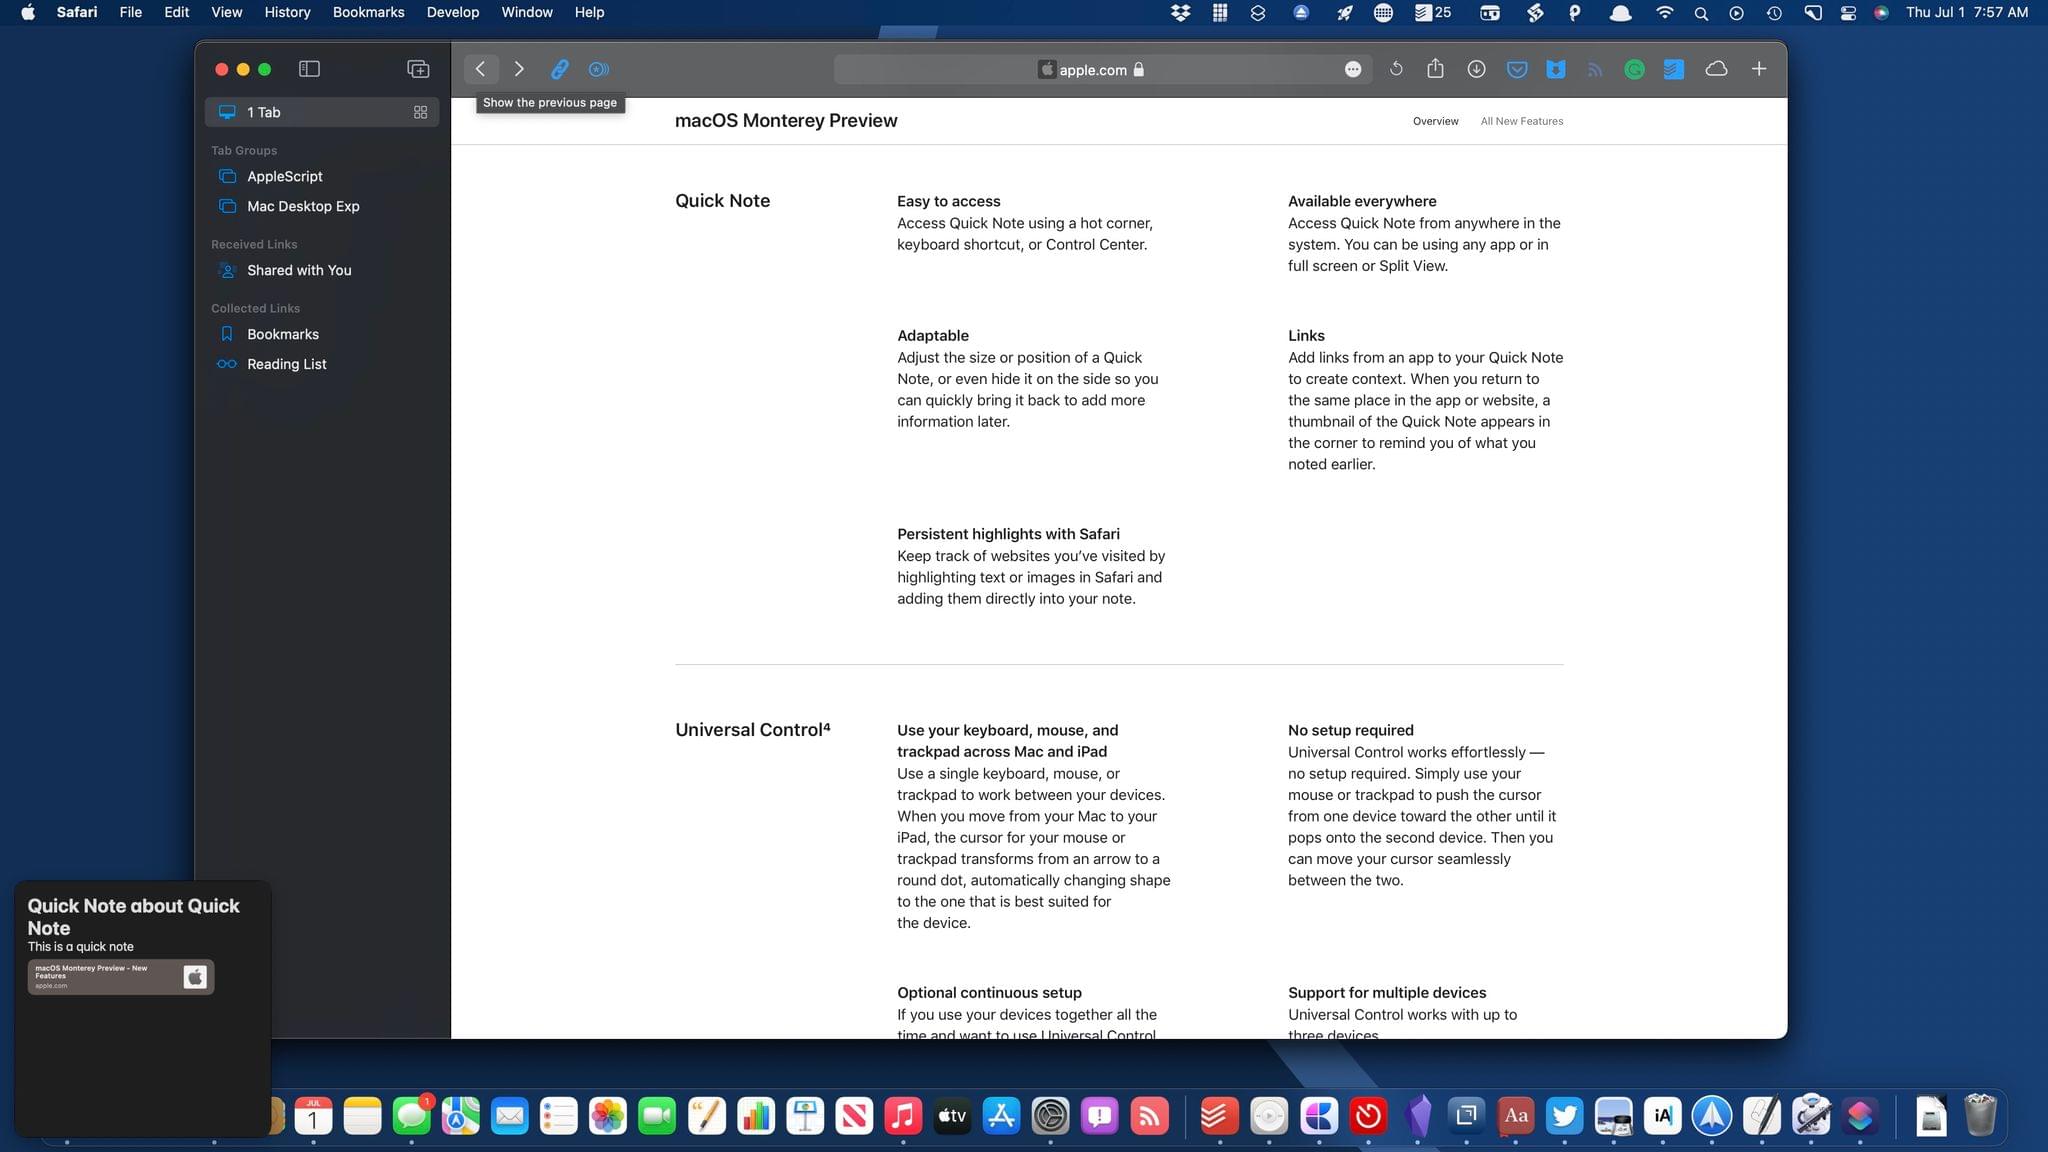
Task: Expand Collected Links section in sidebar
Action: 255,308
